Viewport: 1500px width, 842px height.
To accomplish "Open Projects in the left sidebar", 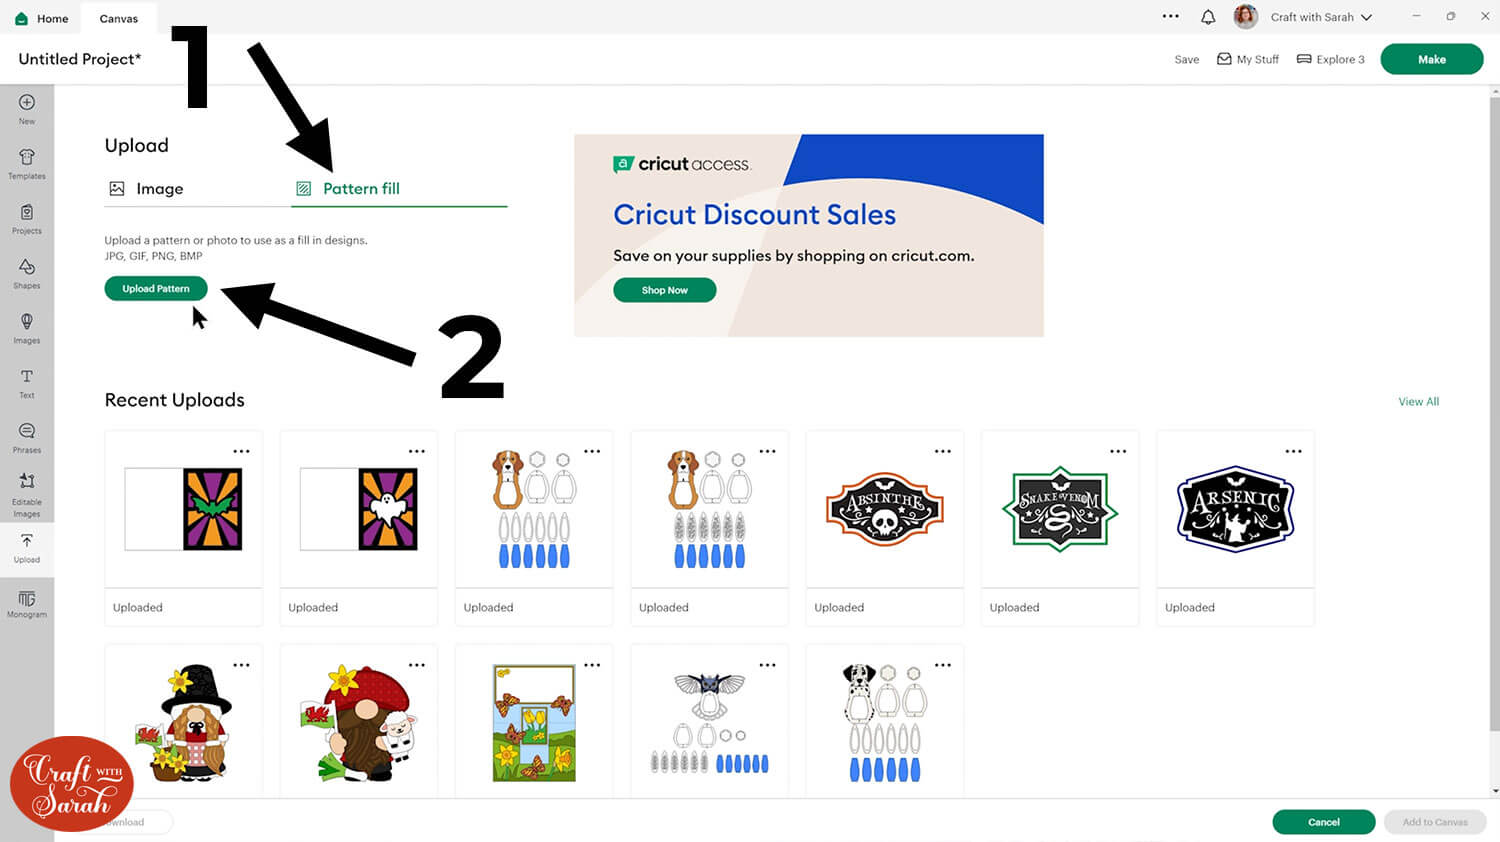I will coord(27,218).
